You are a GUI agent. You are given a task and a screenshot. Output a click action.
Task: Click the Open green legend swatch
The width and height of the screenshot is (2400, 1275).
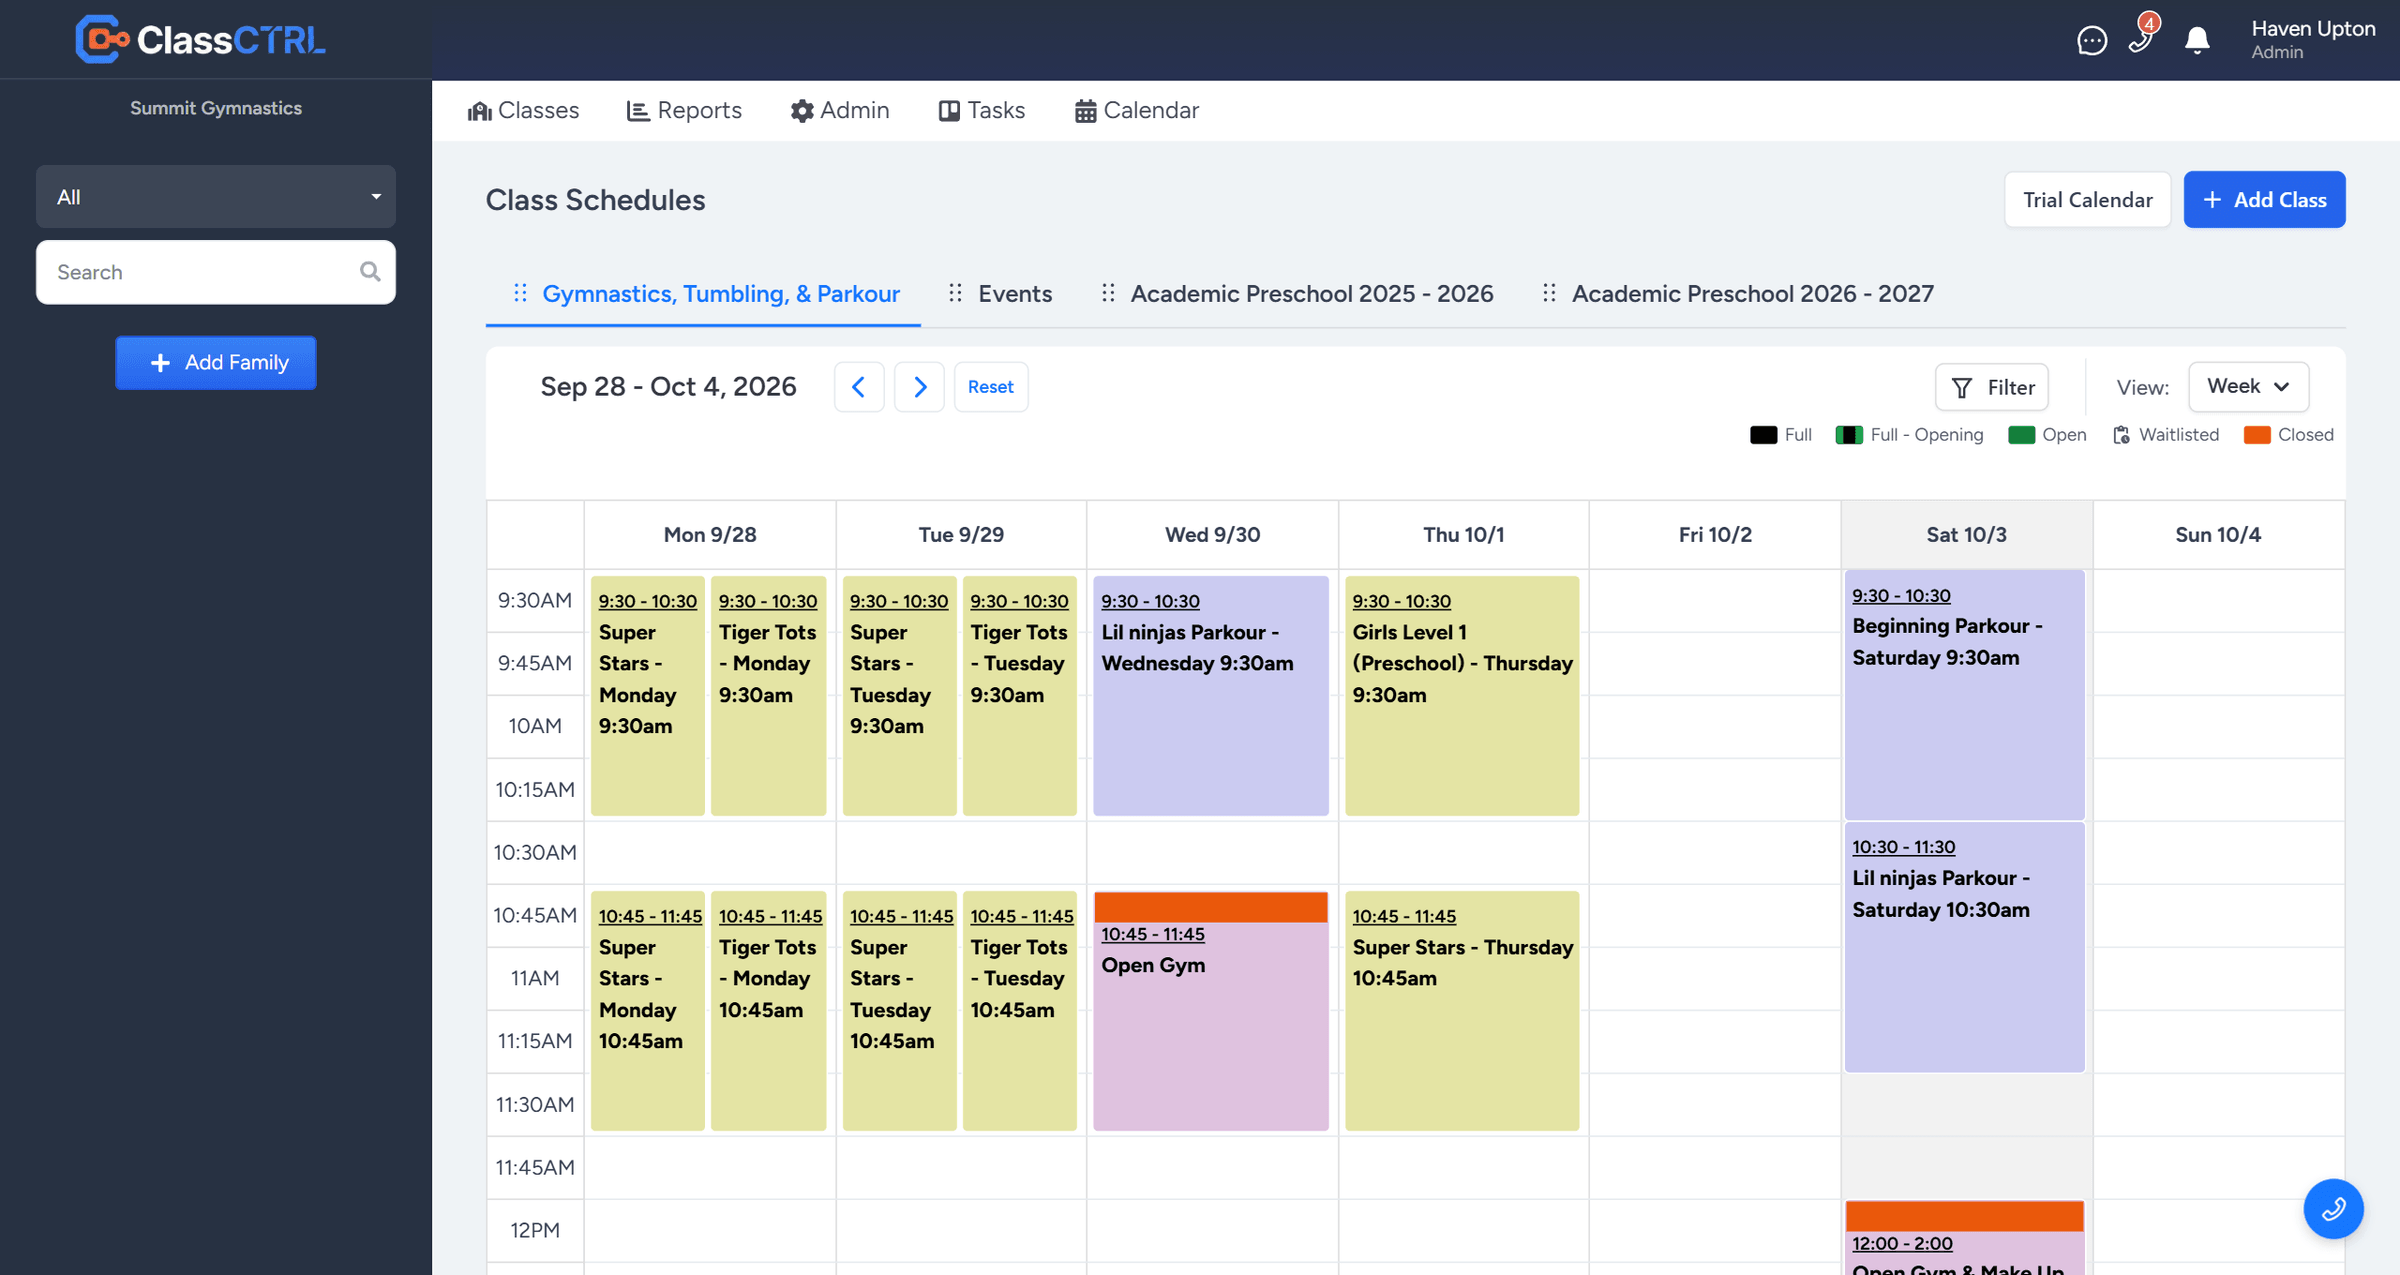pos(2021,435)
